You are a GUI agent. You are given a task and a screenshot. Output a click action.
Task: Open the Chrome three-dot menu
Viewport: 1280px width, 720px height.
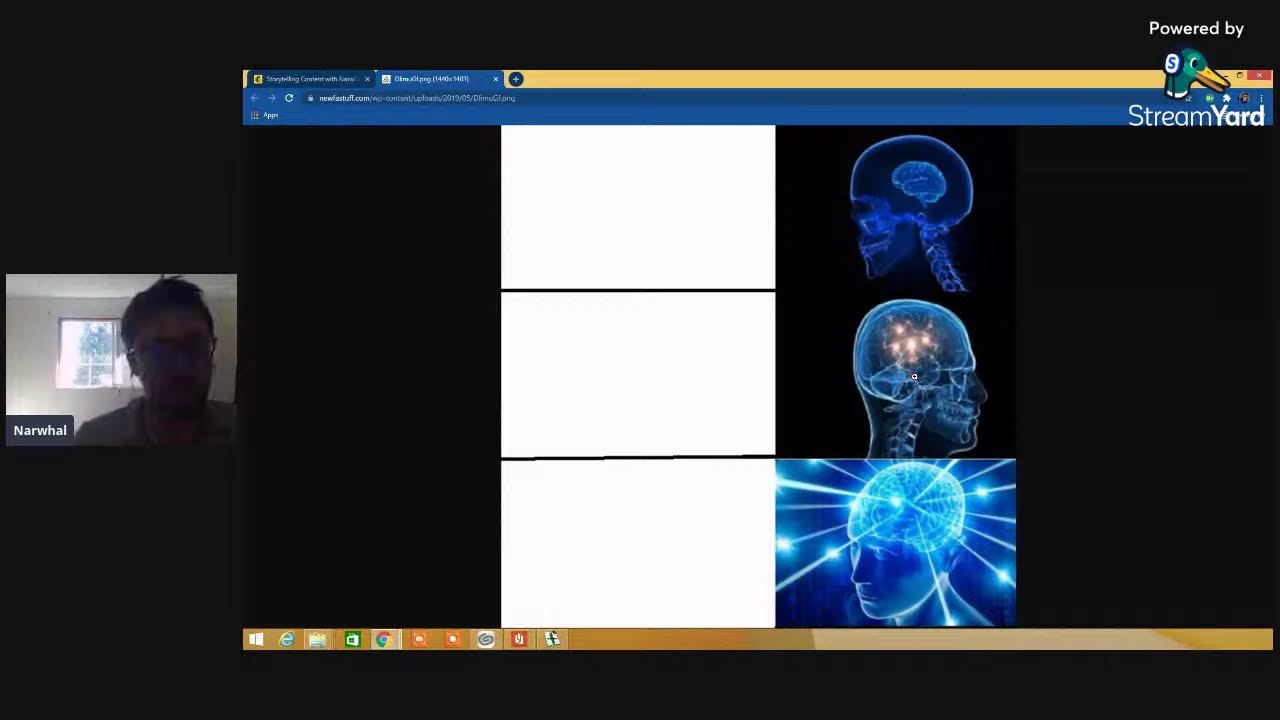point(1261,98)
